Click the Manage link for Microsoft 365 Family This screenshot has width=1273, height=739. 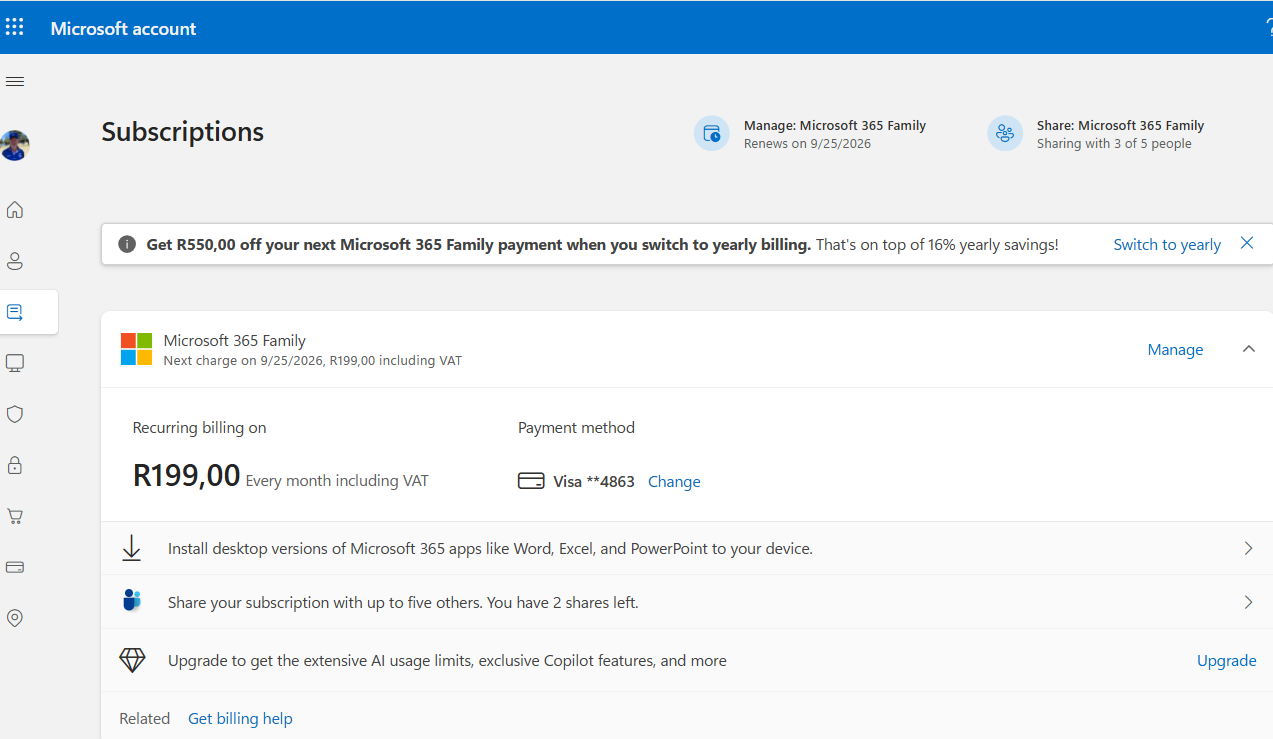[x=1175, y=350]
